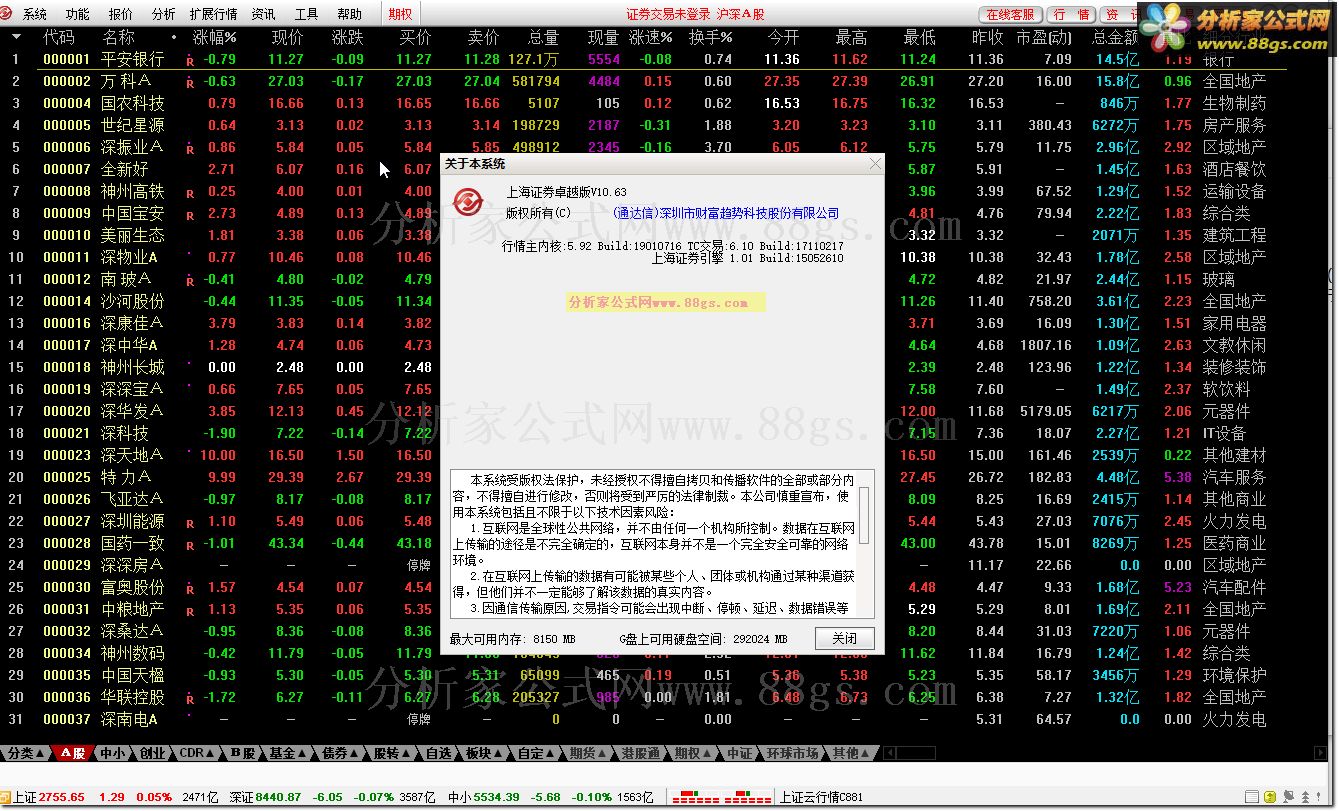Switch to the 自选 tab
The image size is (1339, 811).
point(438,753)
